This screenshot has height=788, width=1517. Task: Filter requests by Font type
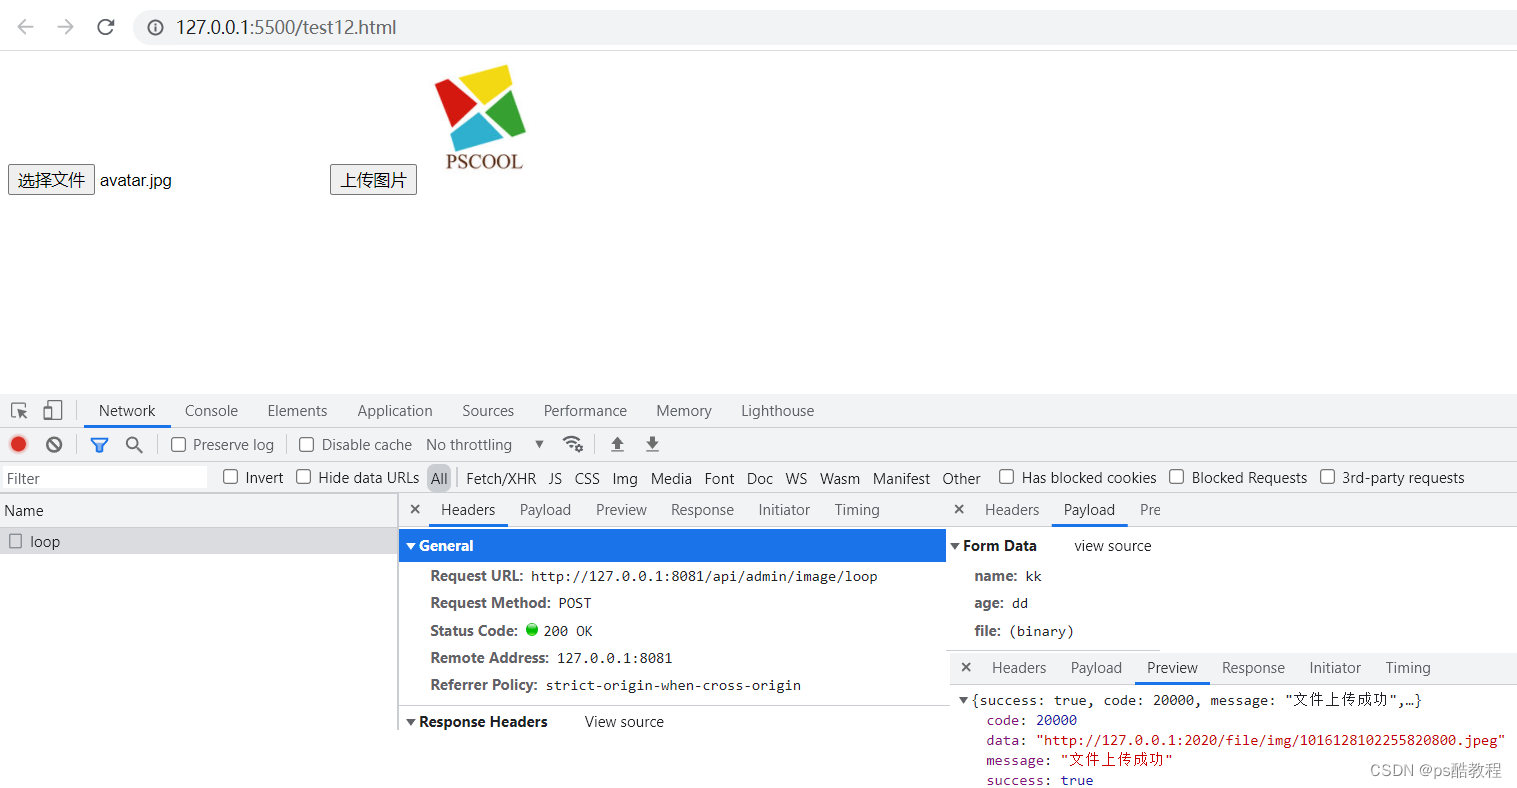[x=719, y=479]
